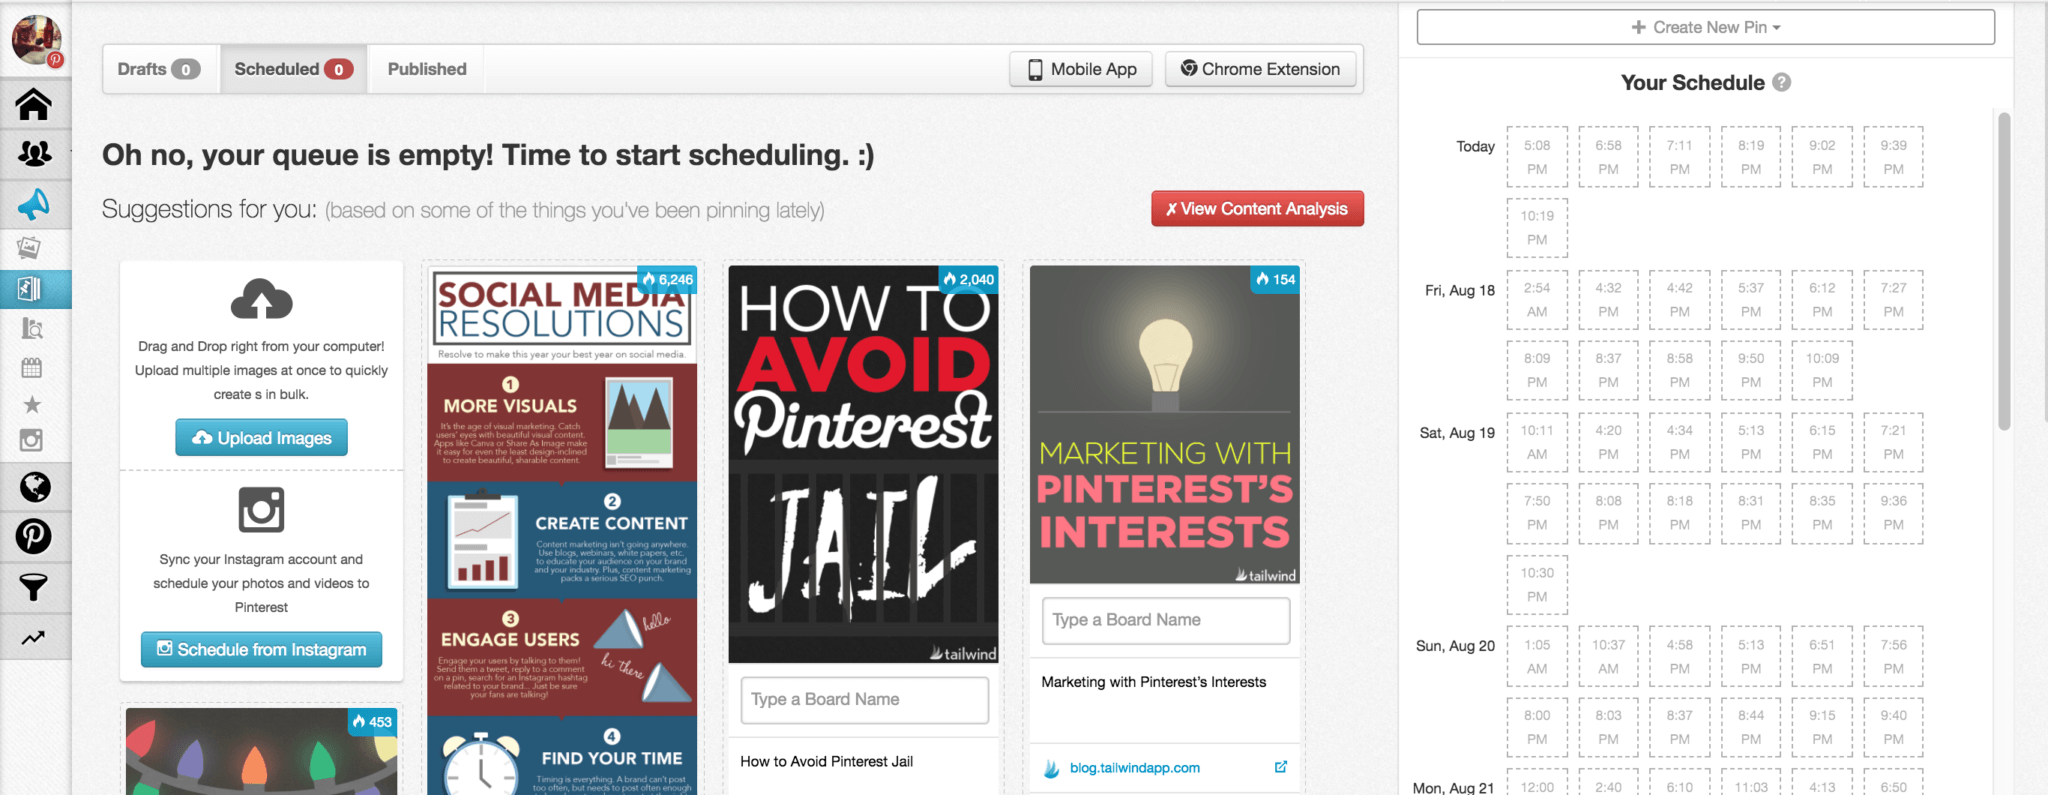Open the funnel icon in sidebar
The width and height of the screenshot is (2048, 795).
(x=33, y=587)
